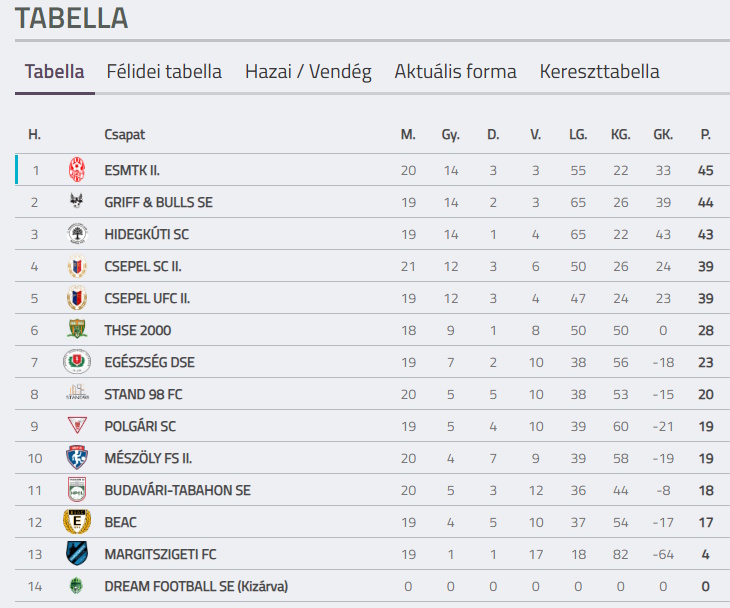Click the Hidegkúti SC team logo
The width and height of the screenshot is (730, 608).
click(77, 234)
